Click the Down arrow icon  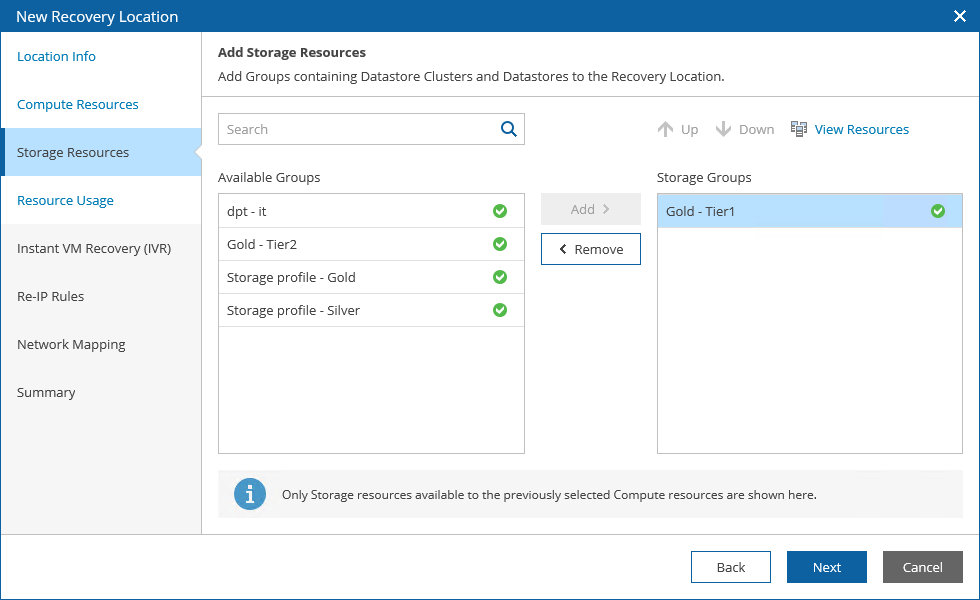[724, 129]
